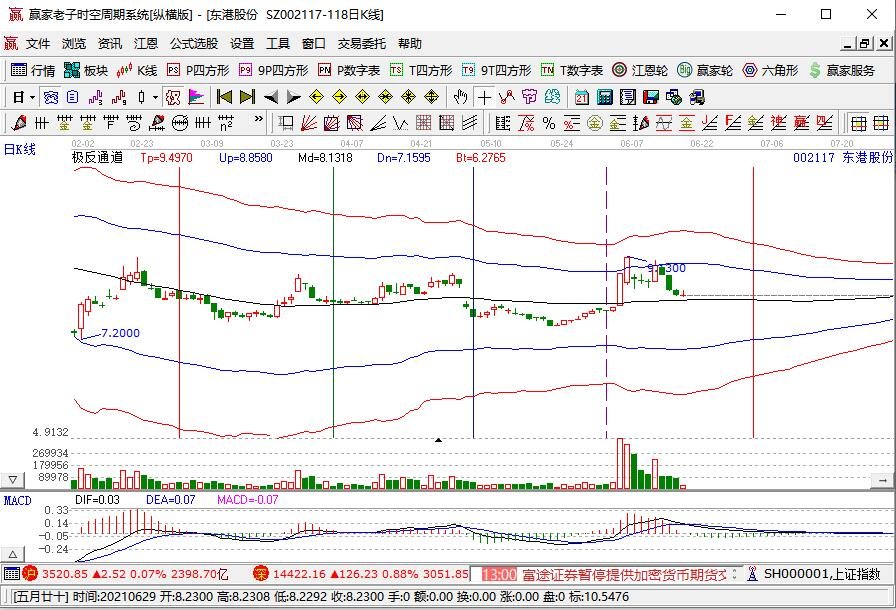Select the percent % tool
This screenshot has height=610, width=896.
point(549,123)
